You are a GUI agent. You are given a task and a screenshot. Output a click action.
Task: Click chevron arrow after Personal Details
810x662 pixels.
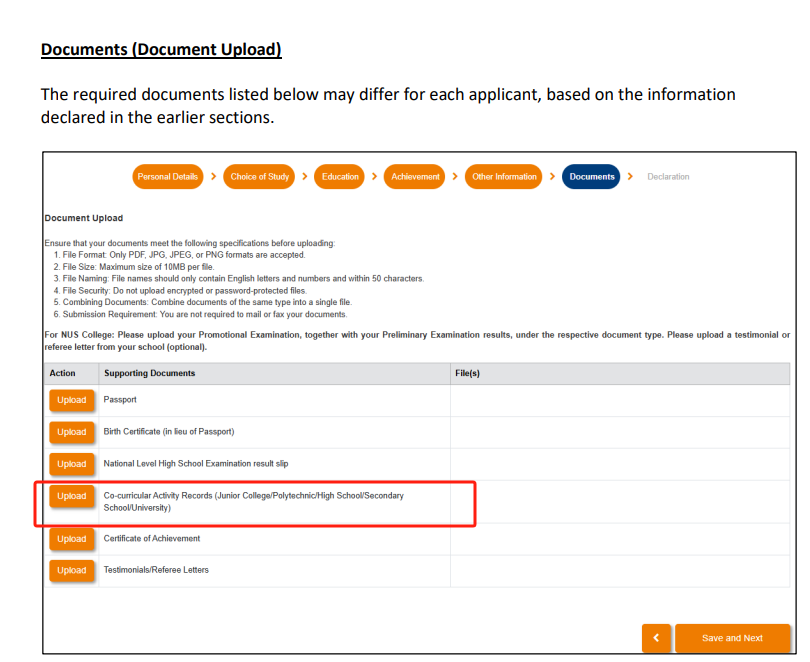[213, 177]
